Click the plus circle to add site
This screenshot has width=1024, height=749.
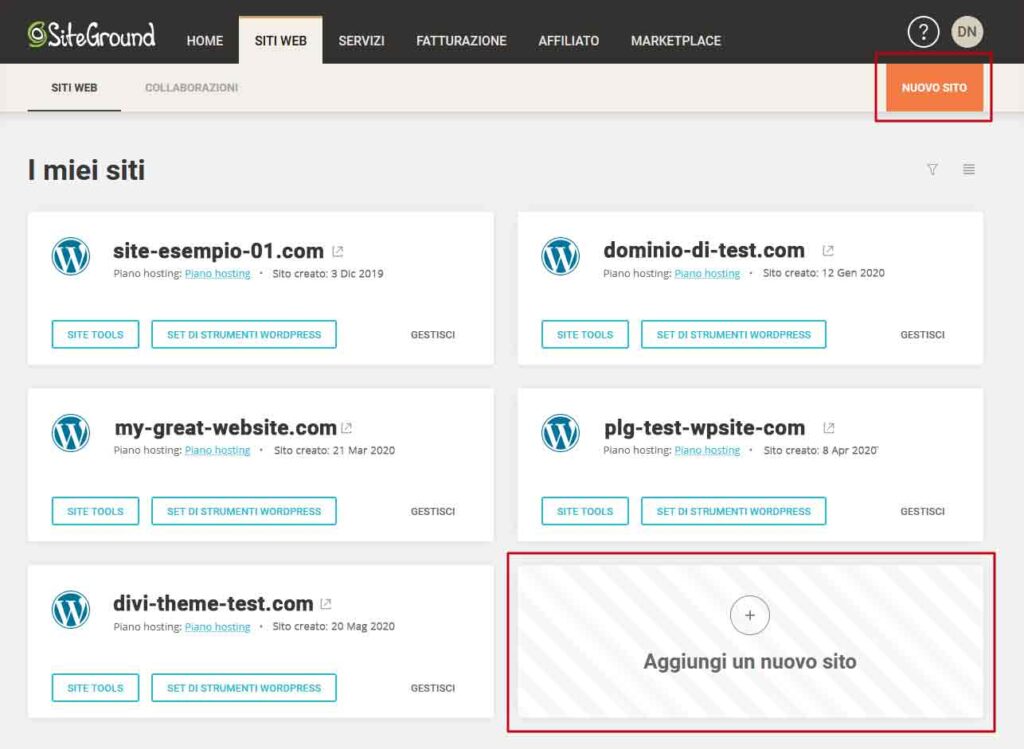click(x=750, y=615)
